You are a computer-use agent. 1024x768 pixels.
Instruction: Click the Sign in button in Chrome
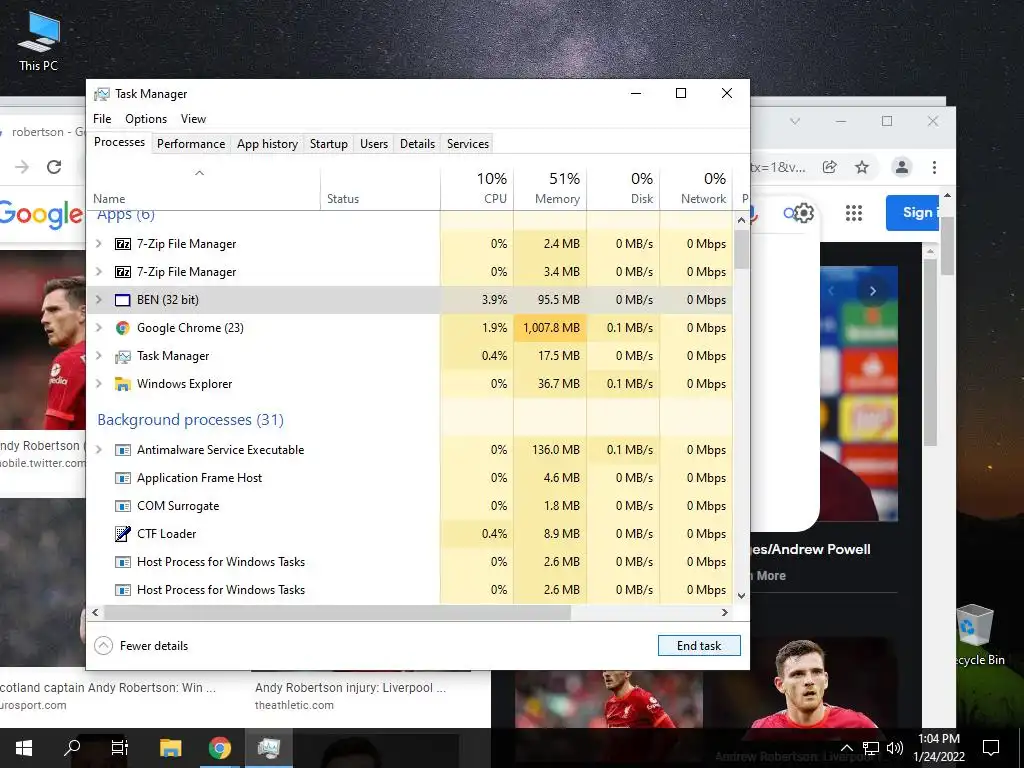click(912, 213)
